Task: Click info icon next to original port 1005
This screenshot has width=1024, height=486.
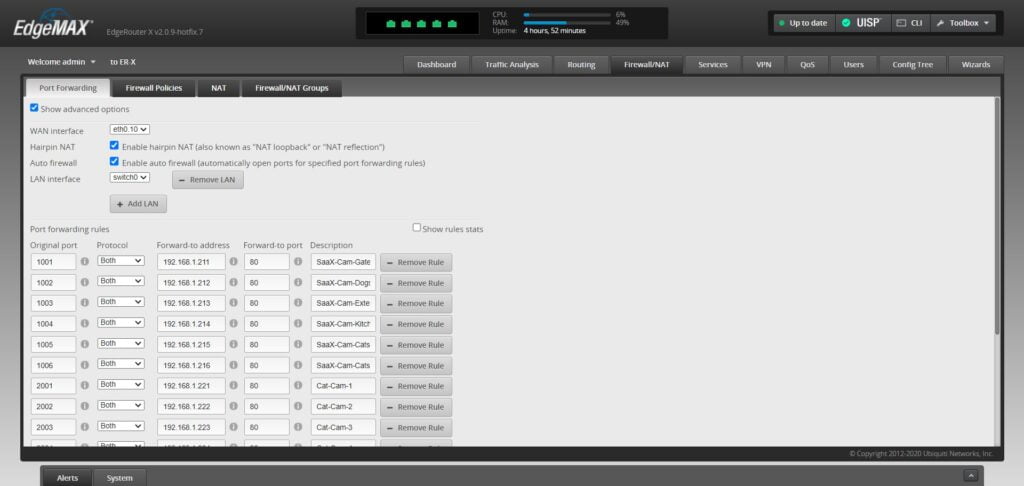Action: click(x=84, y=344)
